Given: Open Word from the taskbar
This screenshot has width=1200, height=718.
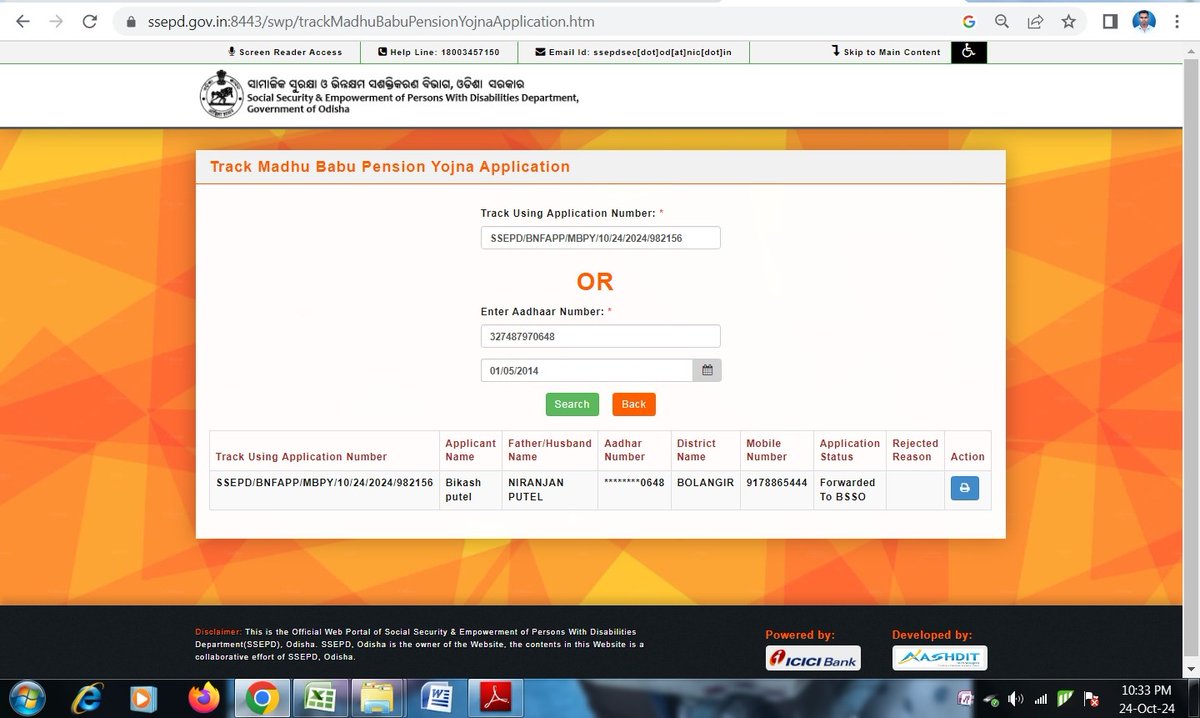Looking at the screenshot, I should (x=436, y=696).
